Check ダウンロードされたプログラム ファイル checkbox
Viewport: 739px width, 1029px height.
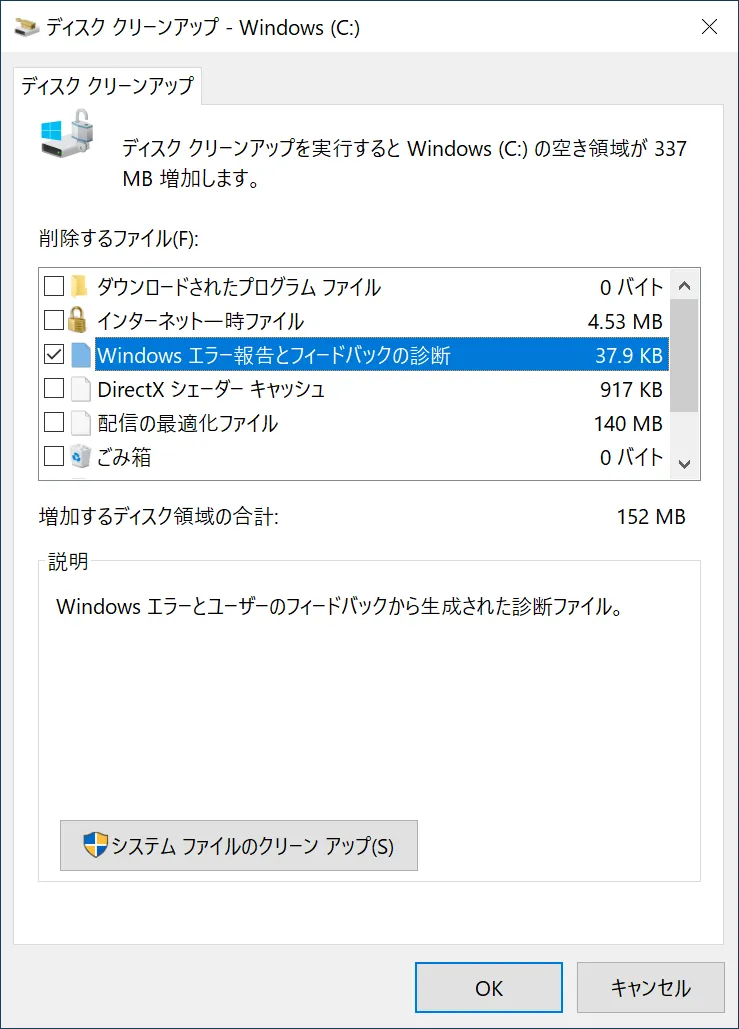[x=54, y=286]
